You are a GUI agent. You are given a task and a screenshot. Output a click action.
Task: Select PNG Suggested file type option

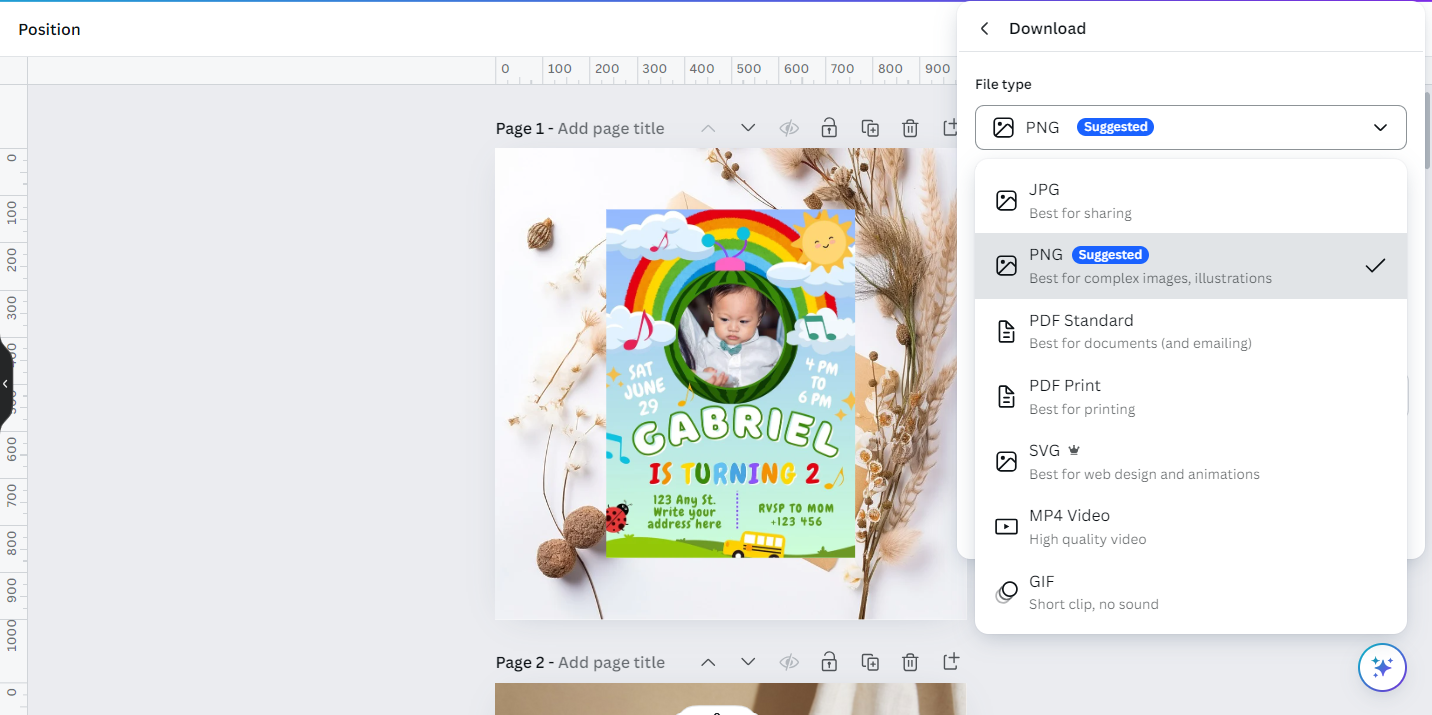[x=1190, y=266]
